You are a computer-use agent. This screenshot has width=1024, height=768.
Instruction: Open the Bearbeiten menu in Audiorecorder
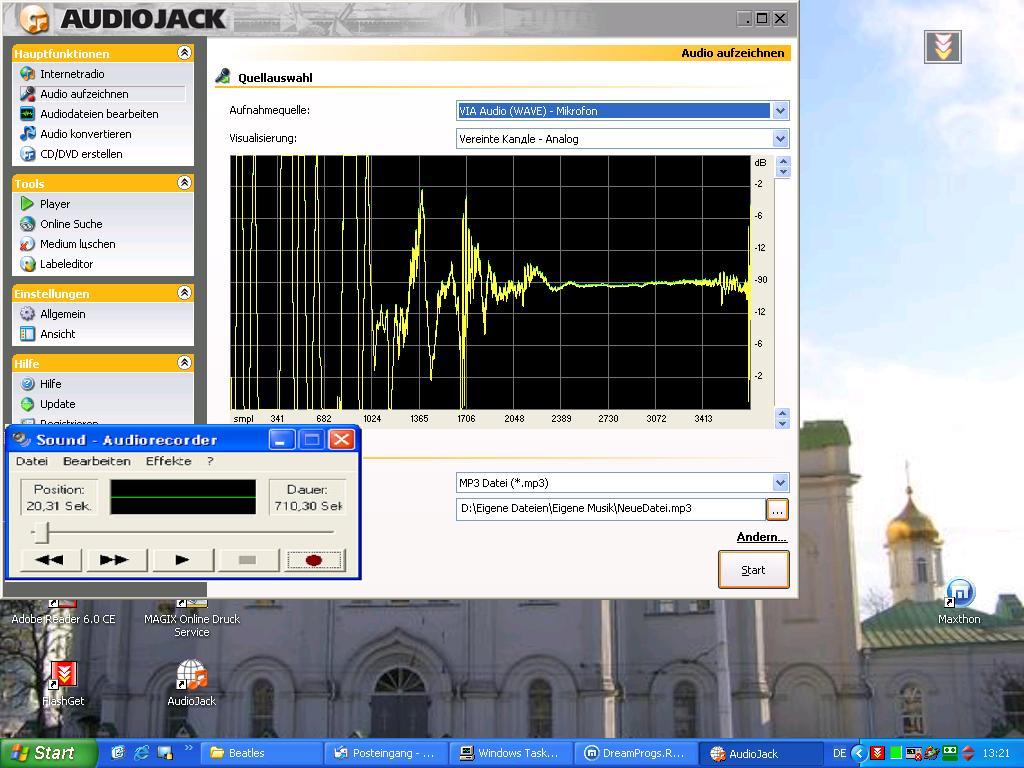coord(97,461)
